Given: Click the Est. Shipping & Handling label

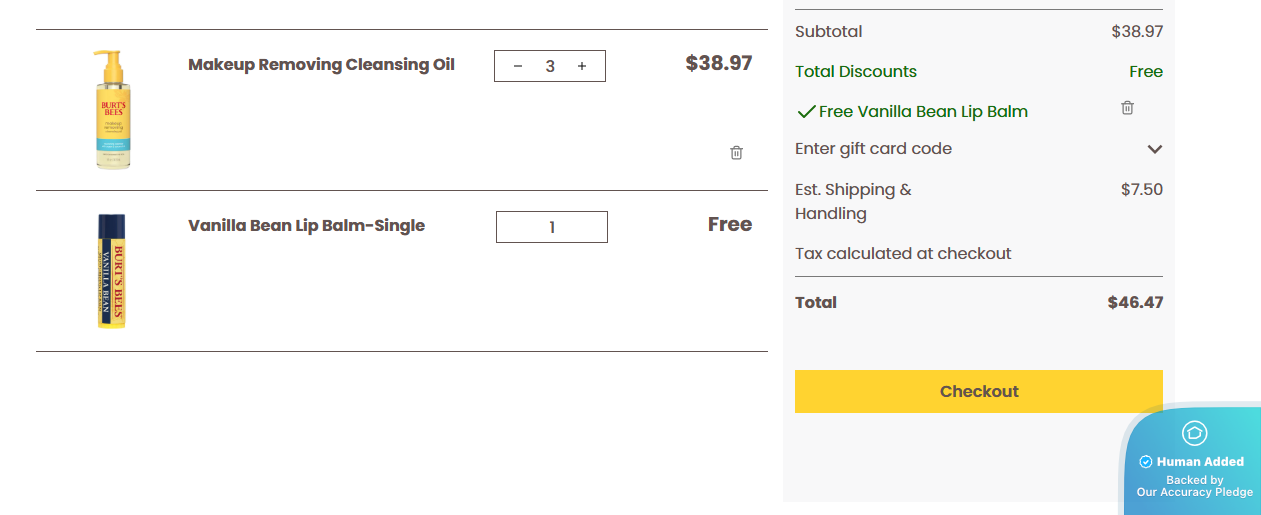Looking at the screenshot, I should point(853,201).
